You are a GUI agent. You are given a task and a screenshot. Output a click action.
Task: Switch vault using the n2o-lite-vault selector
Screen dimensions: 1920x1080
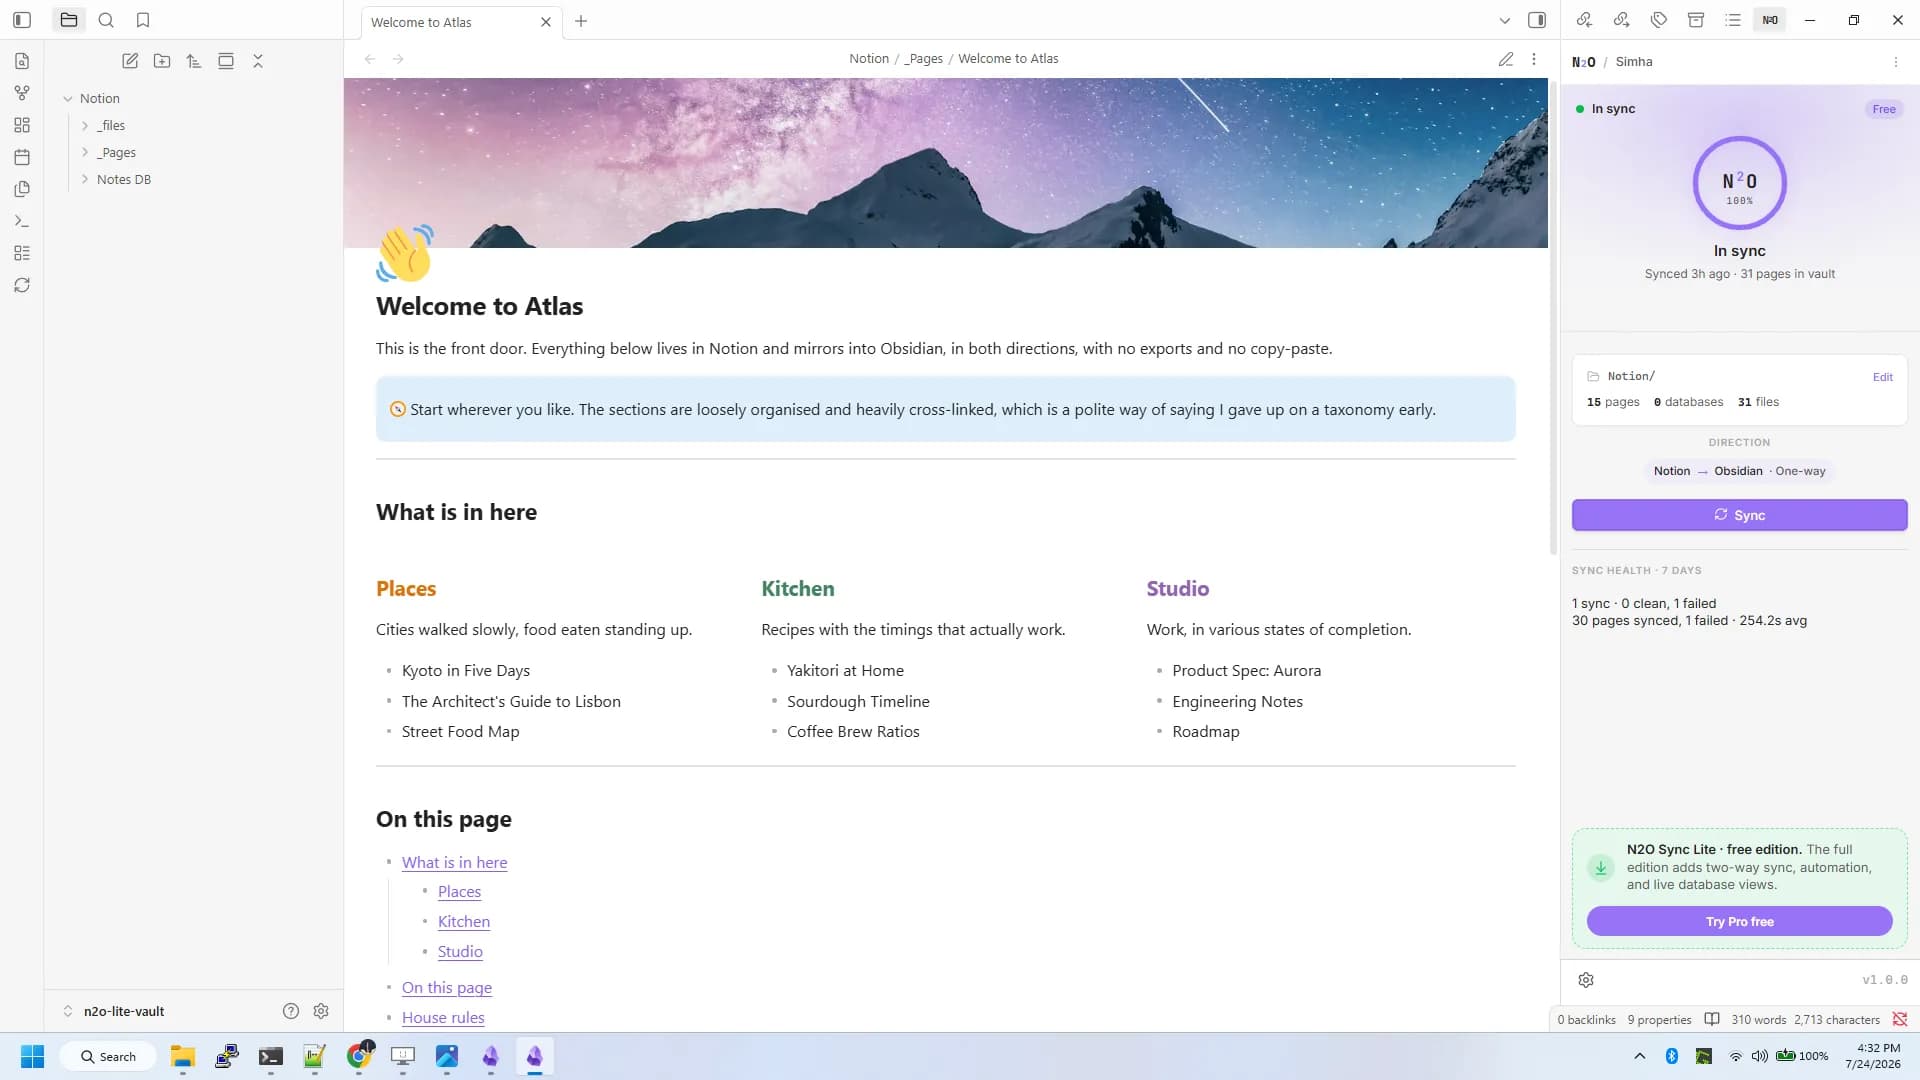tap(114, 1011)
